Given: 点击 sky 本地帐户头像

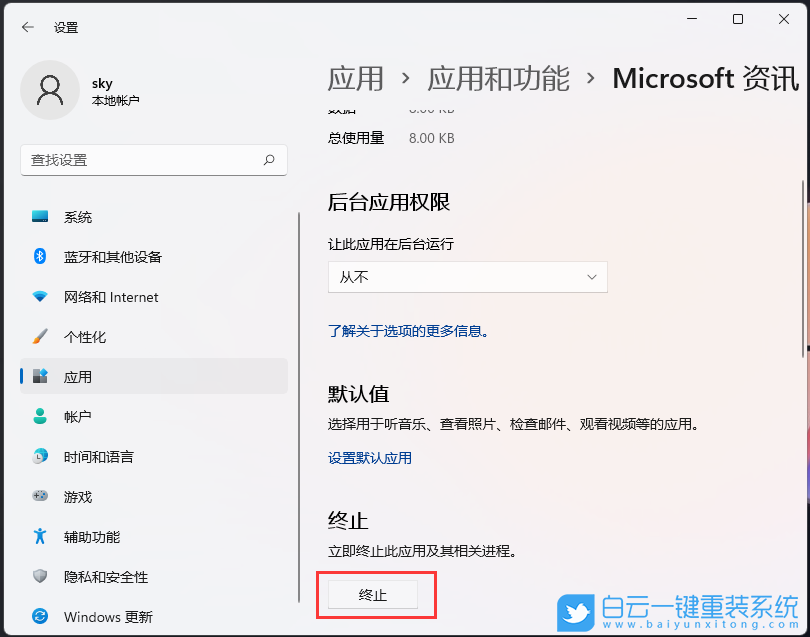Looking at the screenshot, I should pyautogui.click(x=50, y=90).
